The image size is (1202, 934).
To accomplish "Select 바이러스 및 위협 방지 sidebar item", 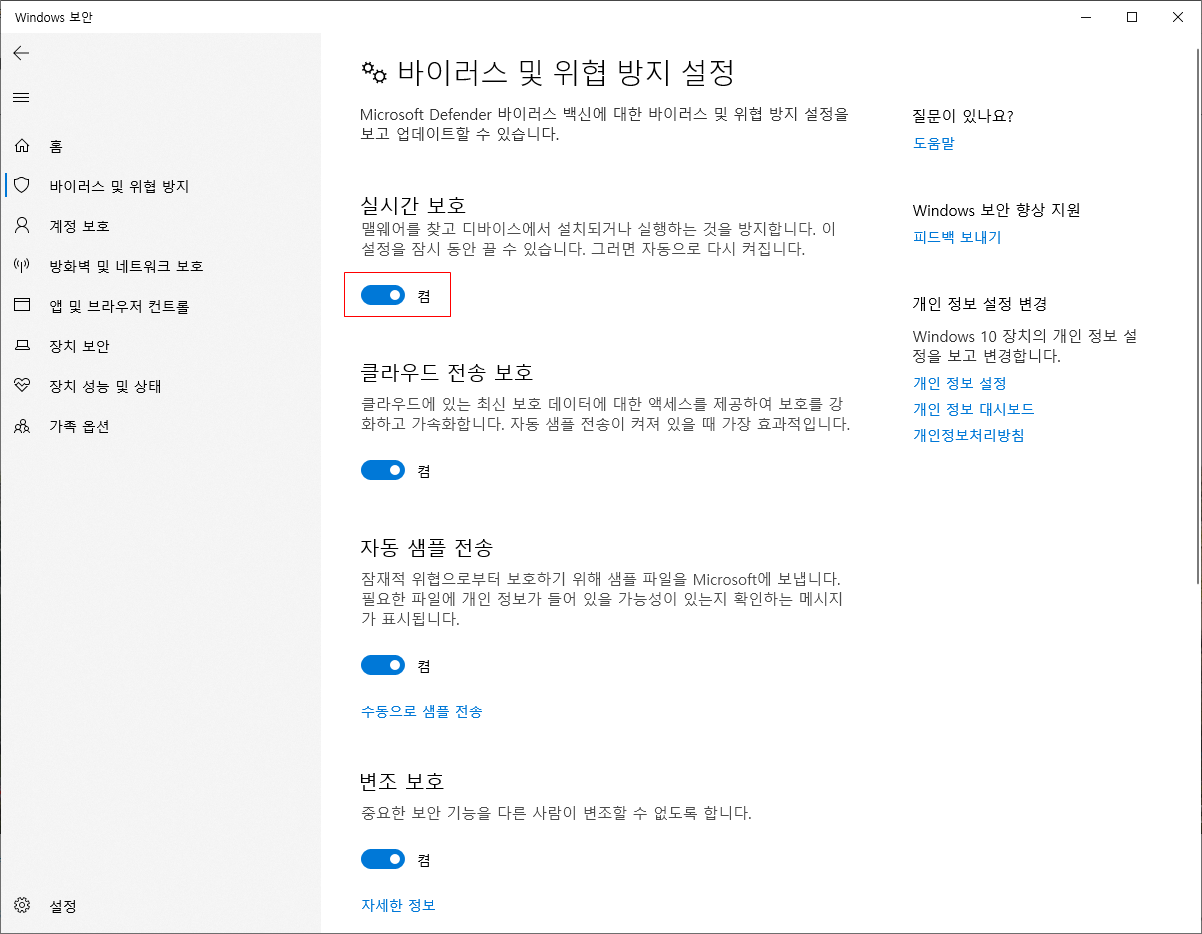I will 160,186.
